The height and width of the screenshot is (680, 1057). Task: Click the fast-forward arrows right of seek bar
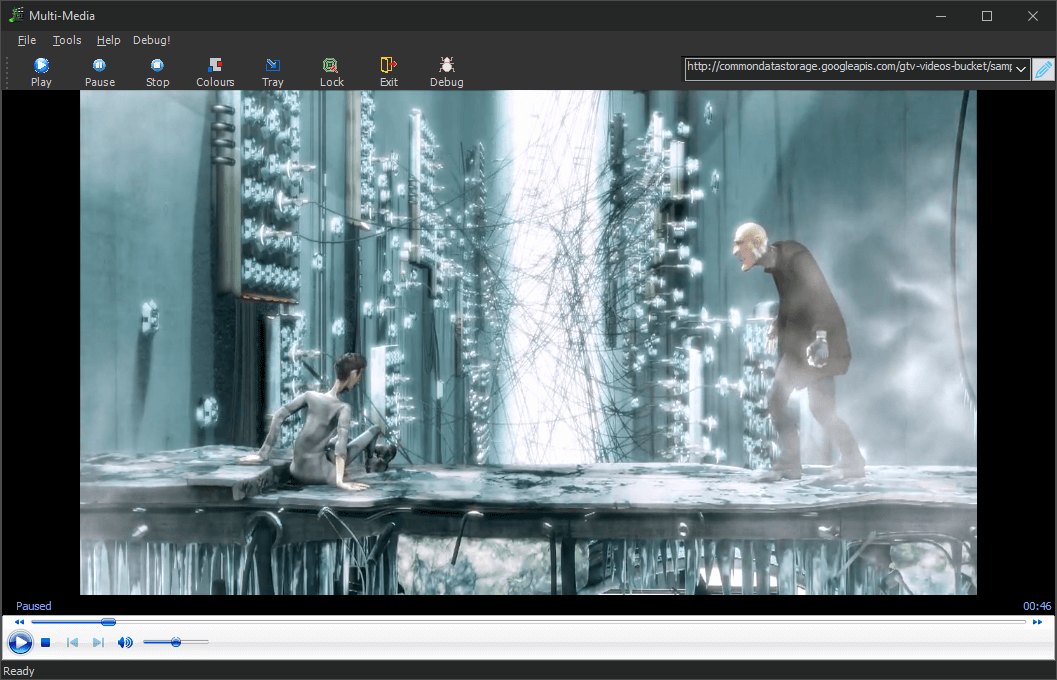point(1037,622)
